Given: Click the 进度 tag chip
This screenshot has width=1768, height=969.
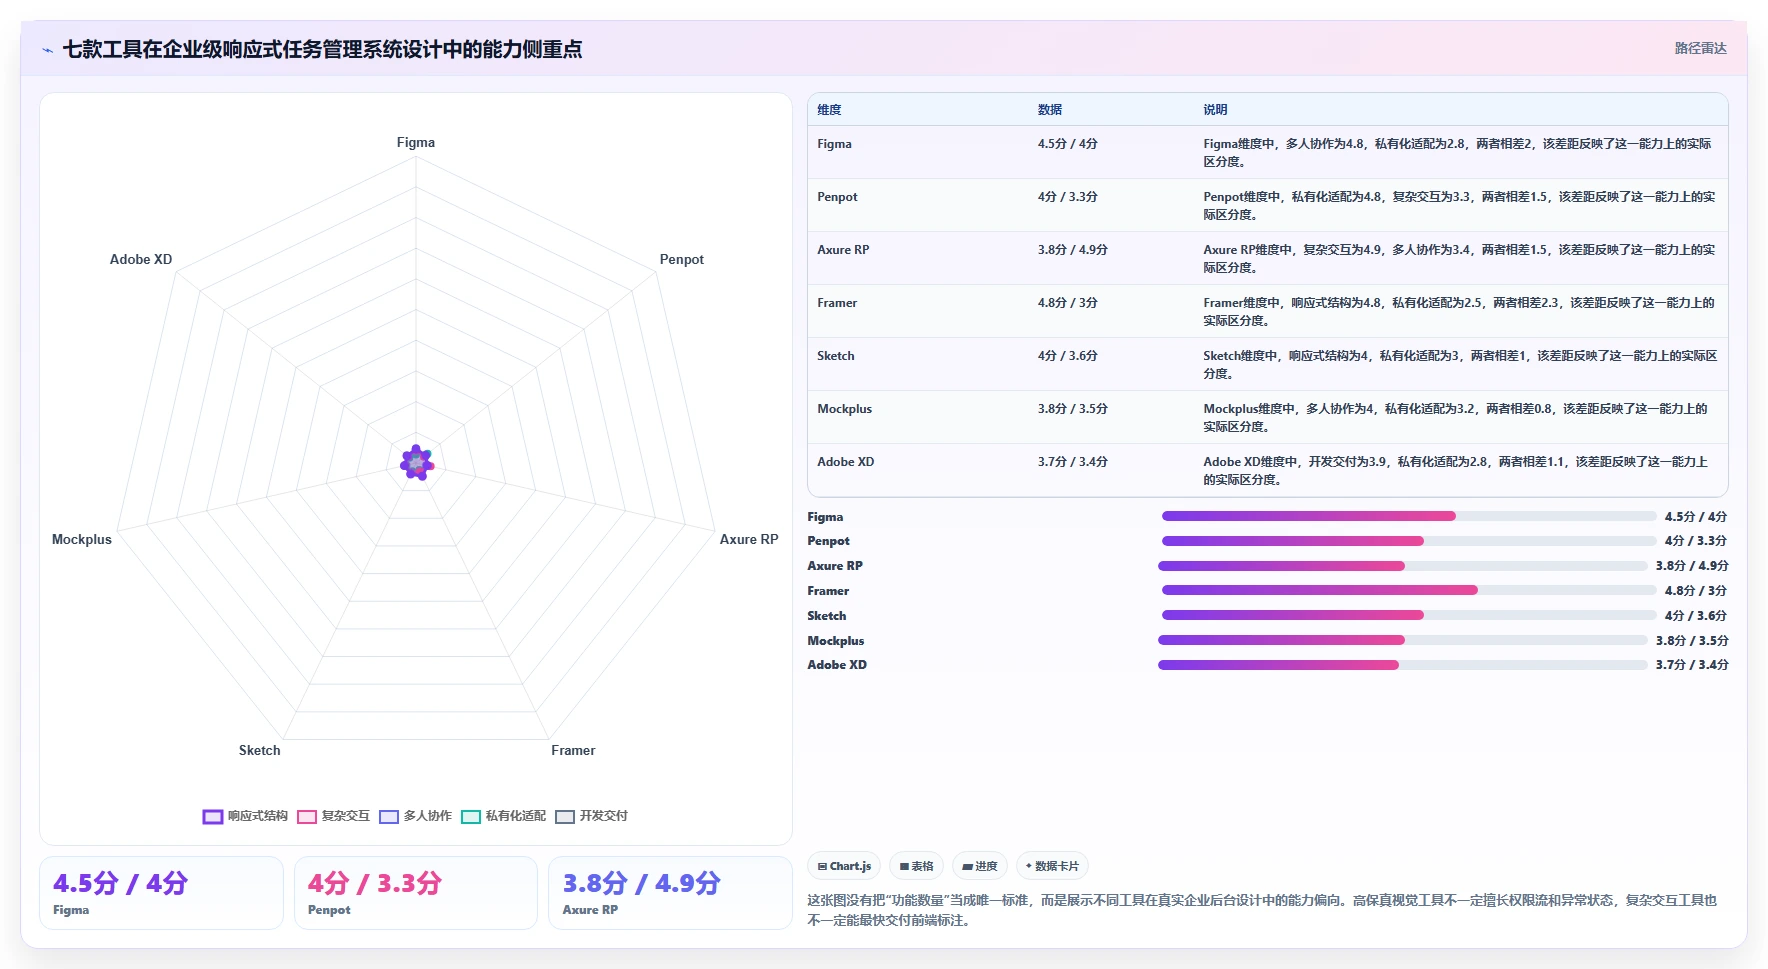Looking at the screenshot, I should click(980, 866).
